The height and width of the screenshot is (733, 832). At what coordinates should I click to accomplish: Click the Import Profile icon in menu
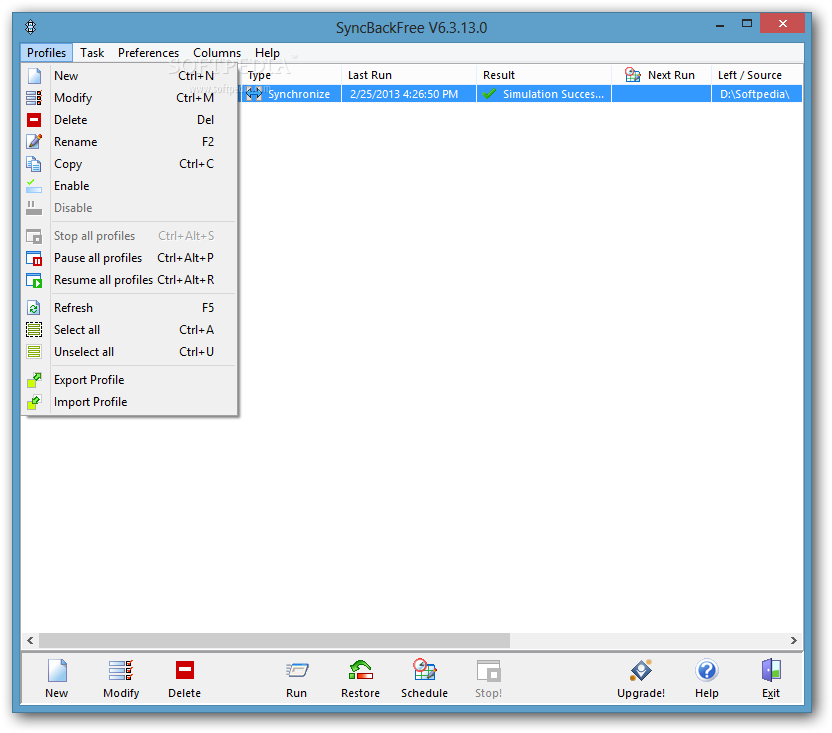click(x=34, y=402)
